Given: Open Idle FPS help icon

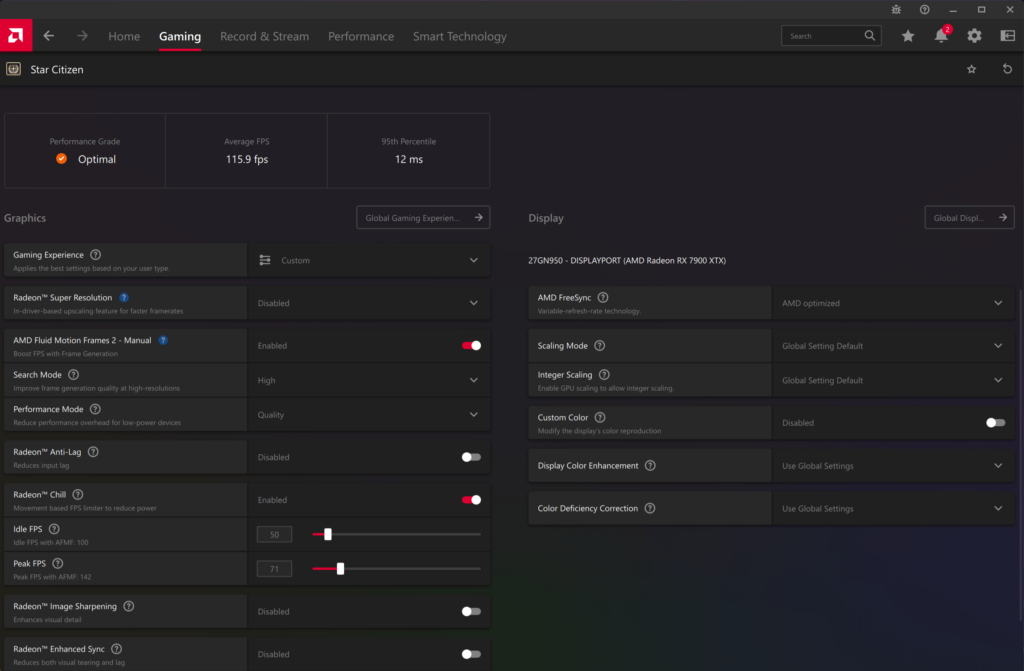Looking at the screenshot, I should pos(54,529).
